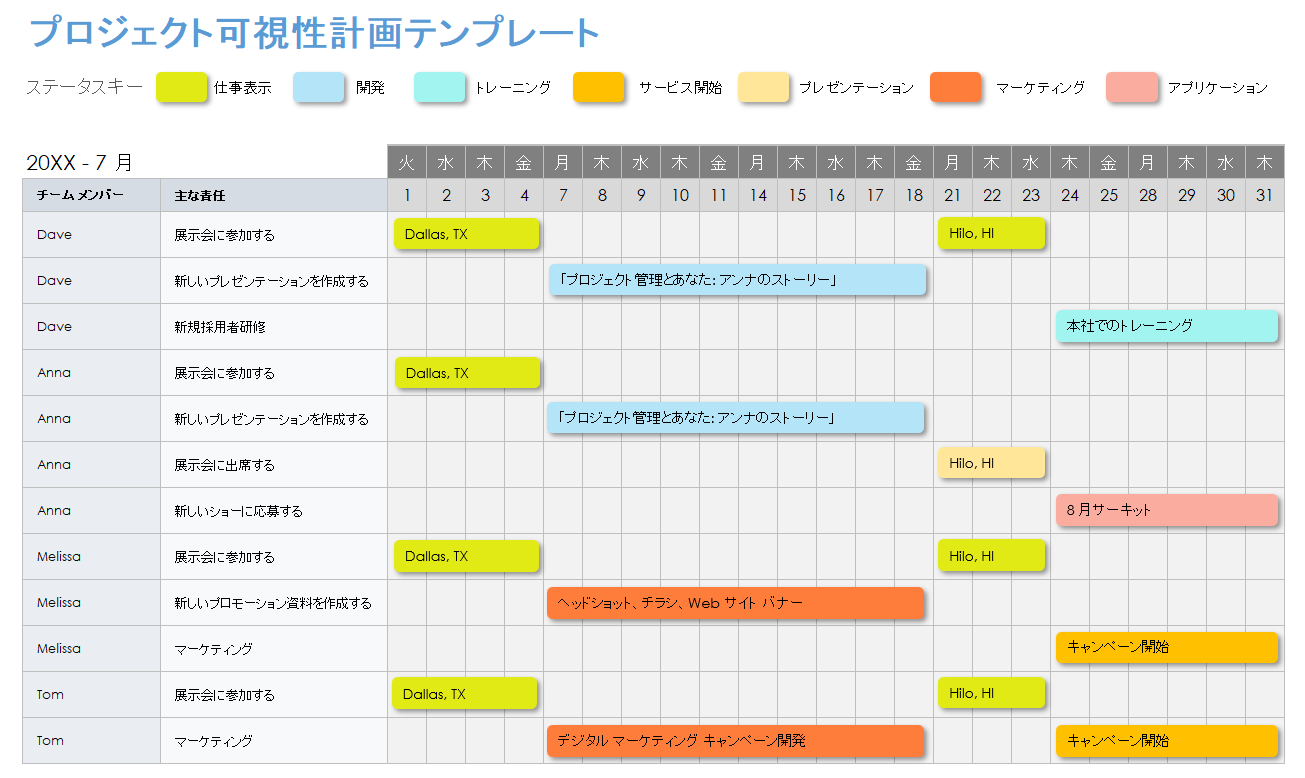Select Anna's pale yellow Hilo, HI bar
Image resolution: width=1305 pixels, height=778 pixels.
pyautogui.click(x=991, y=463)
